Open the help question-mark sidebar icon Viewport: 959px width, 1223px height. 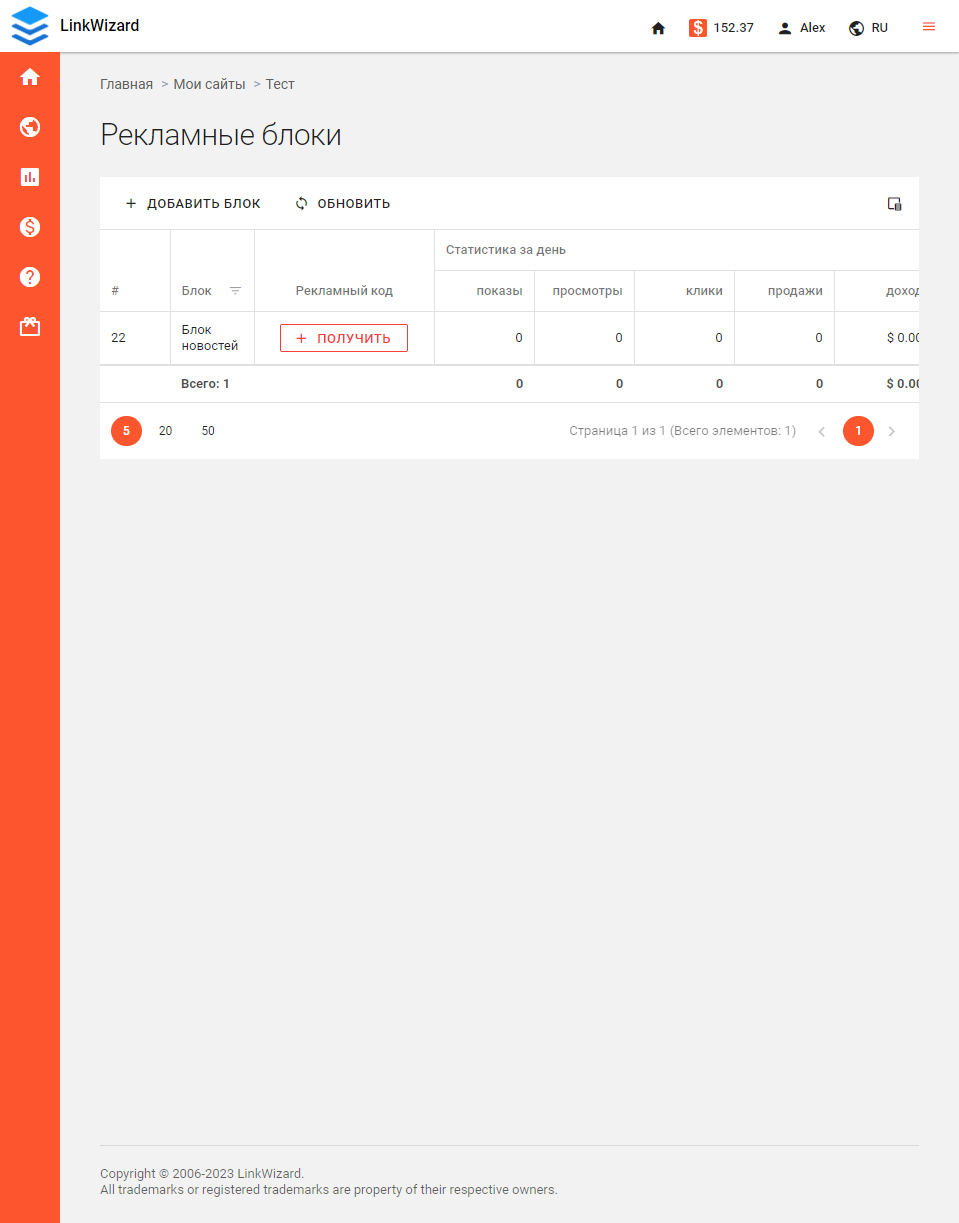[30, 277]
